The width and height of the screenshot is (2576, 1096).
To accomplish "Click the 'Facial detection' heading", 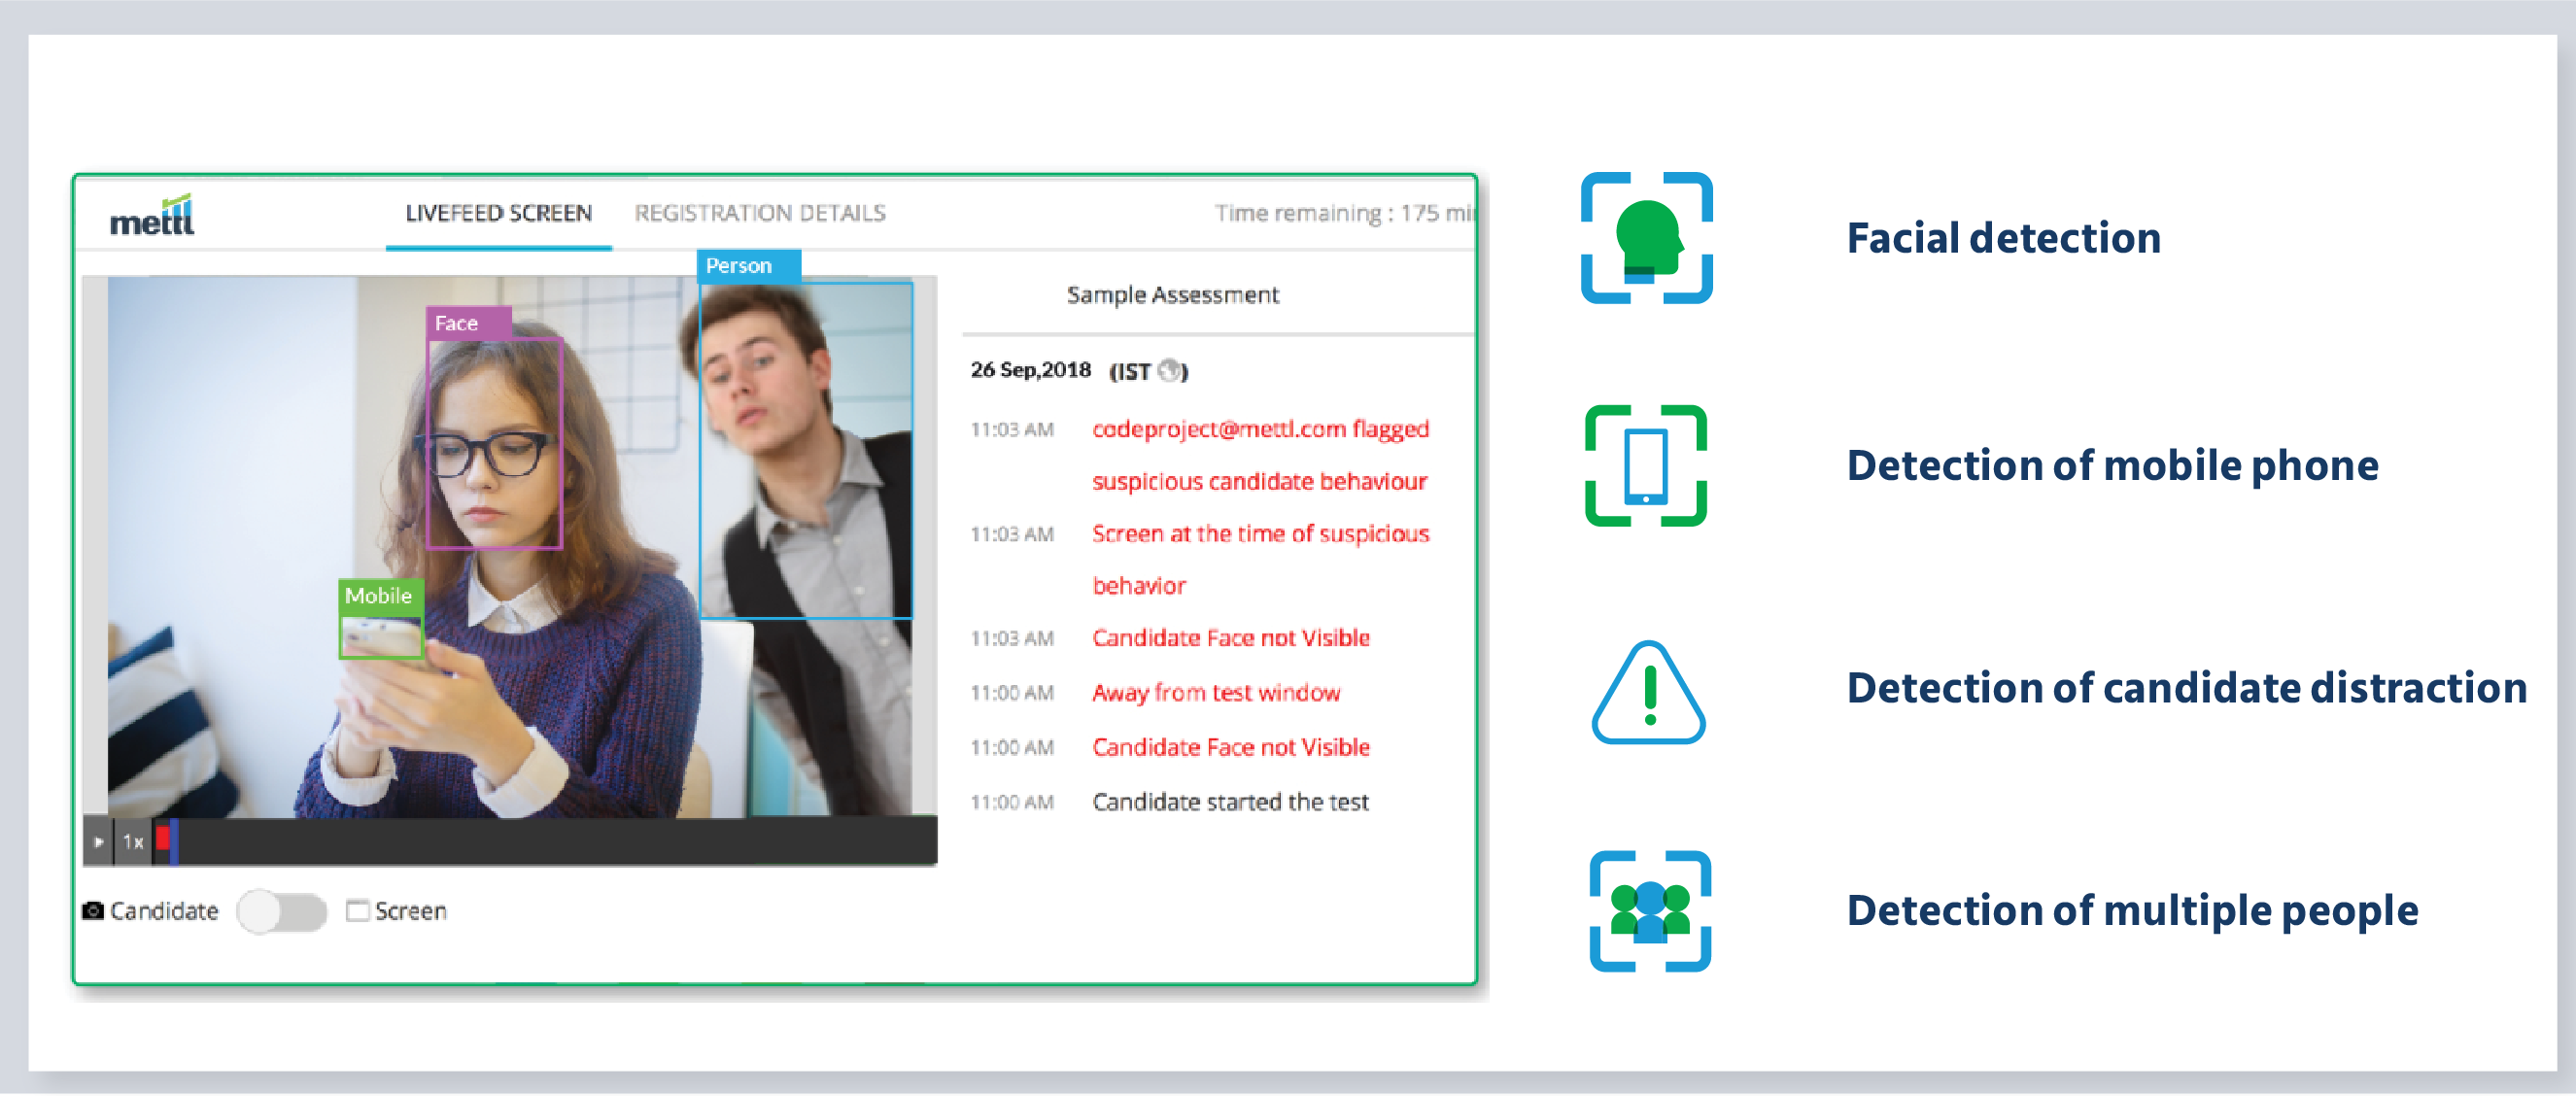I will (2003, 238).
